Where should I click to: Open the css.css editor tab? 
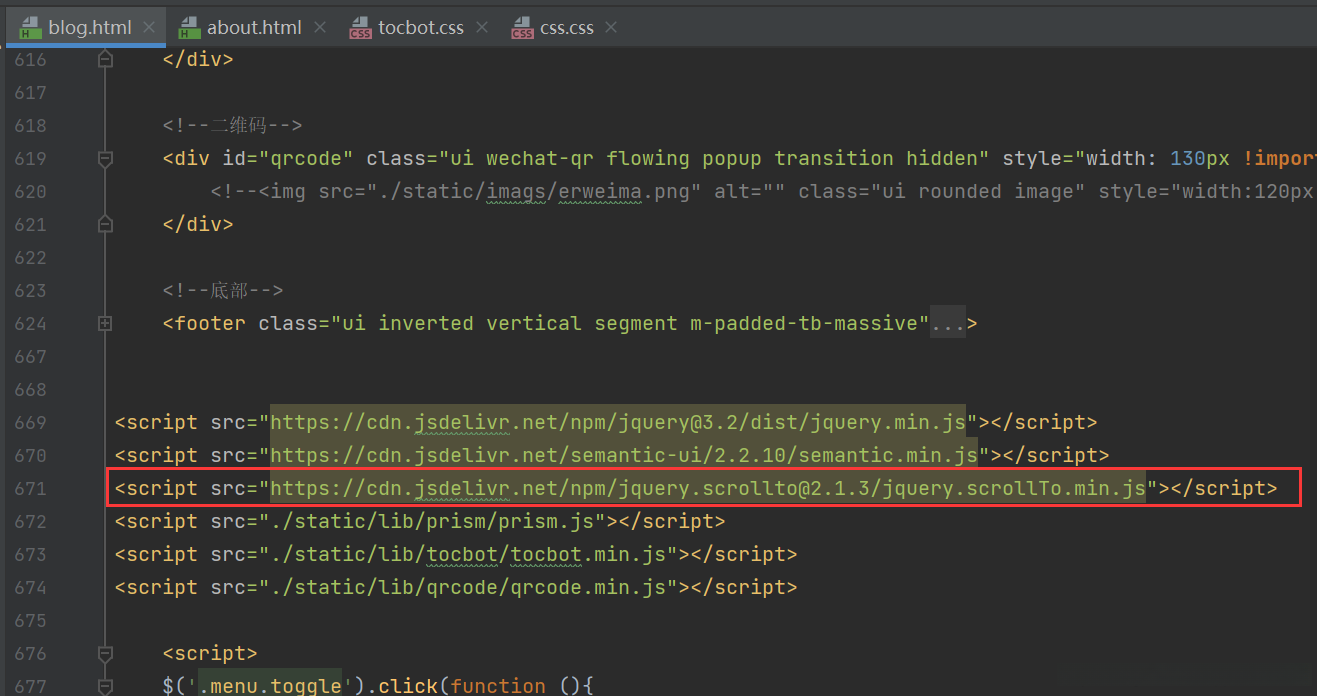pos(566,27)
